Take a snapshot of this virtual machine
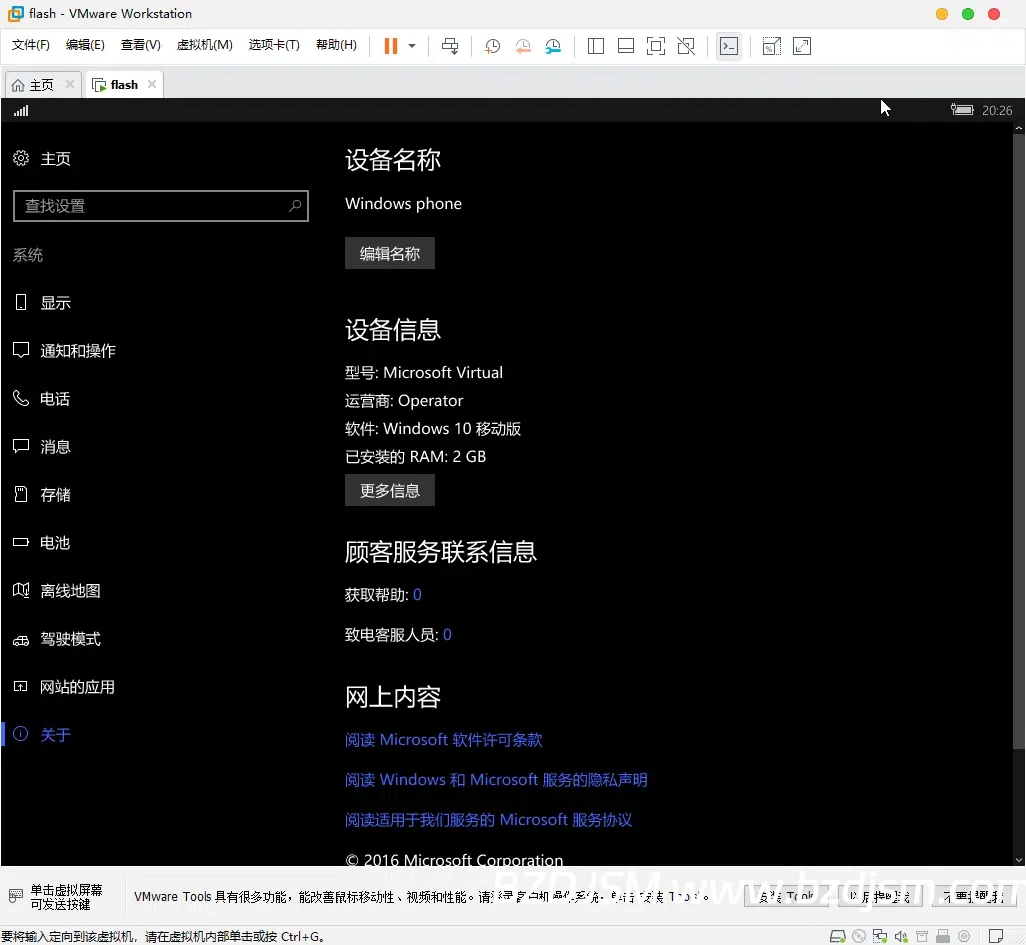 click(x=492, y=46)
